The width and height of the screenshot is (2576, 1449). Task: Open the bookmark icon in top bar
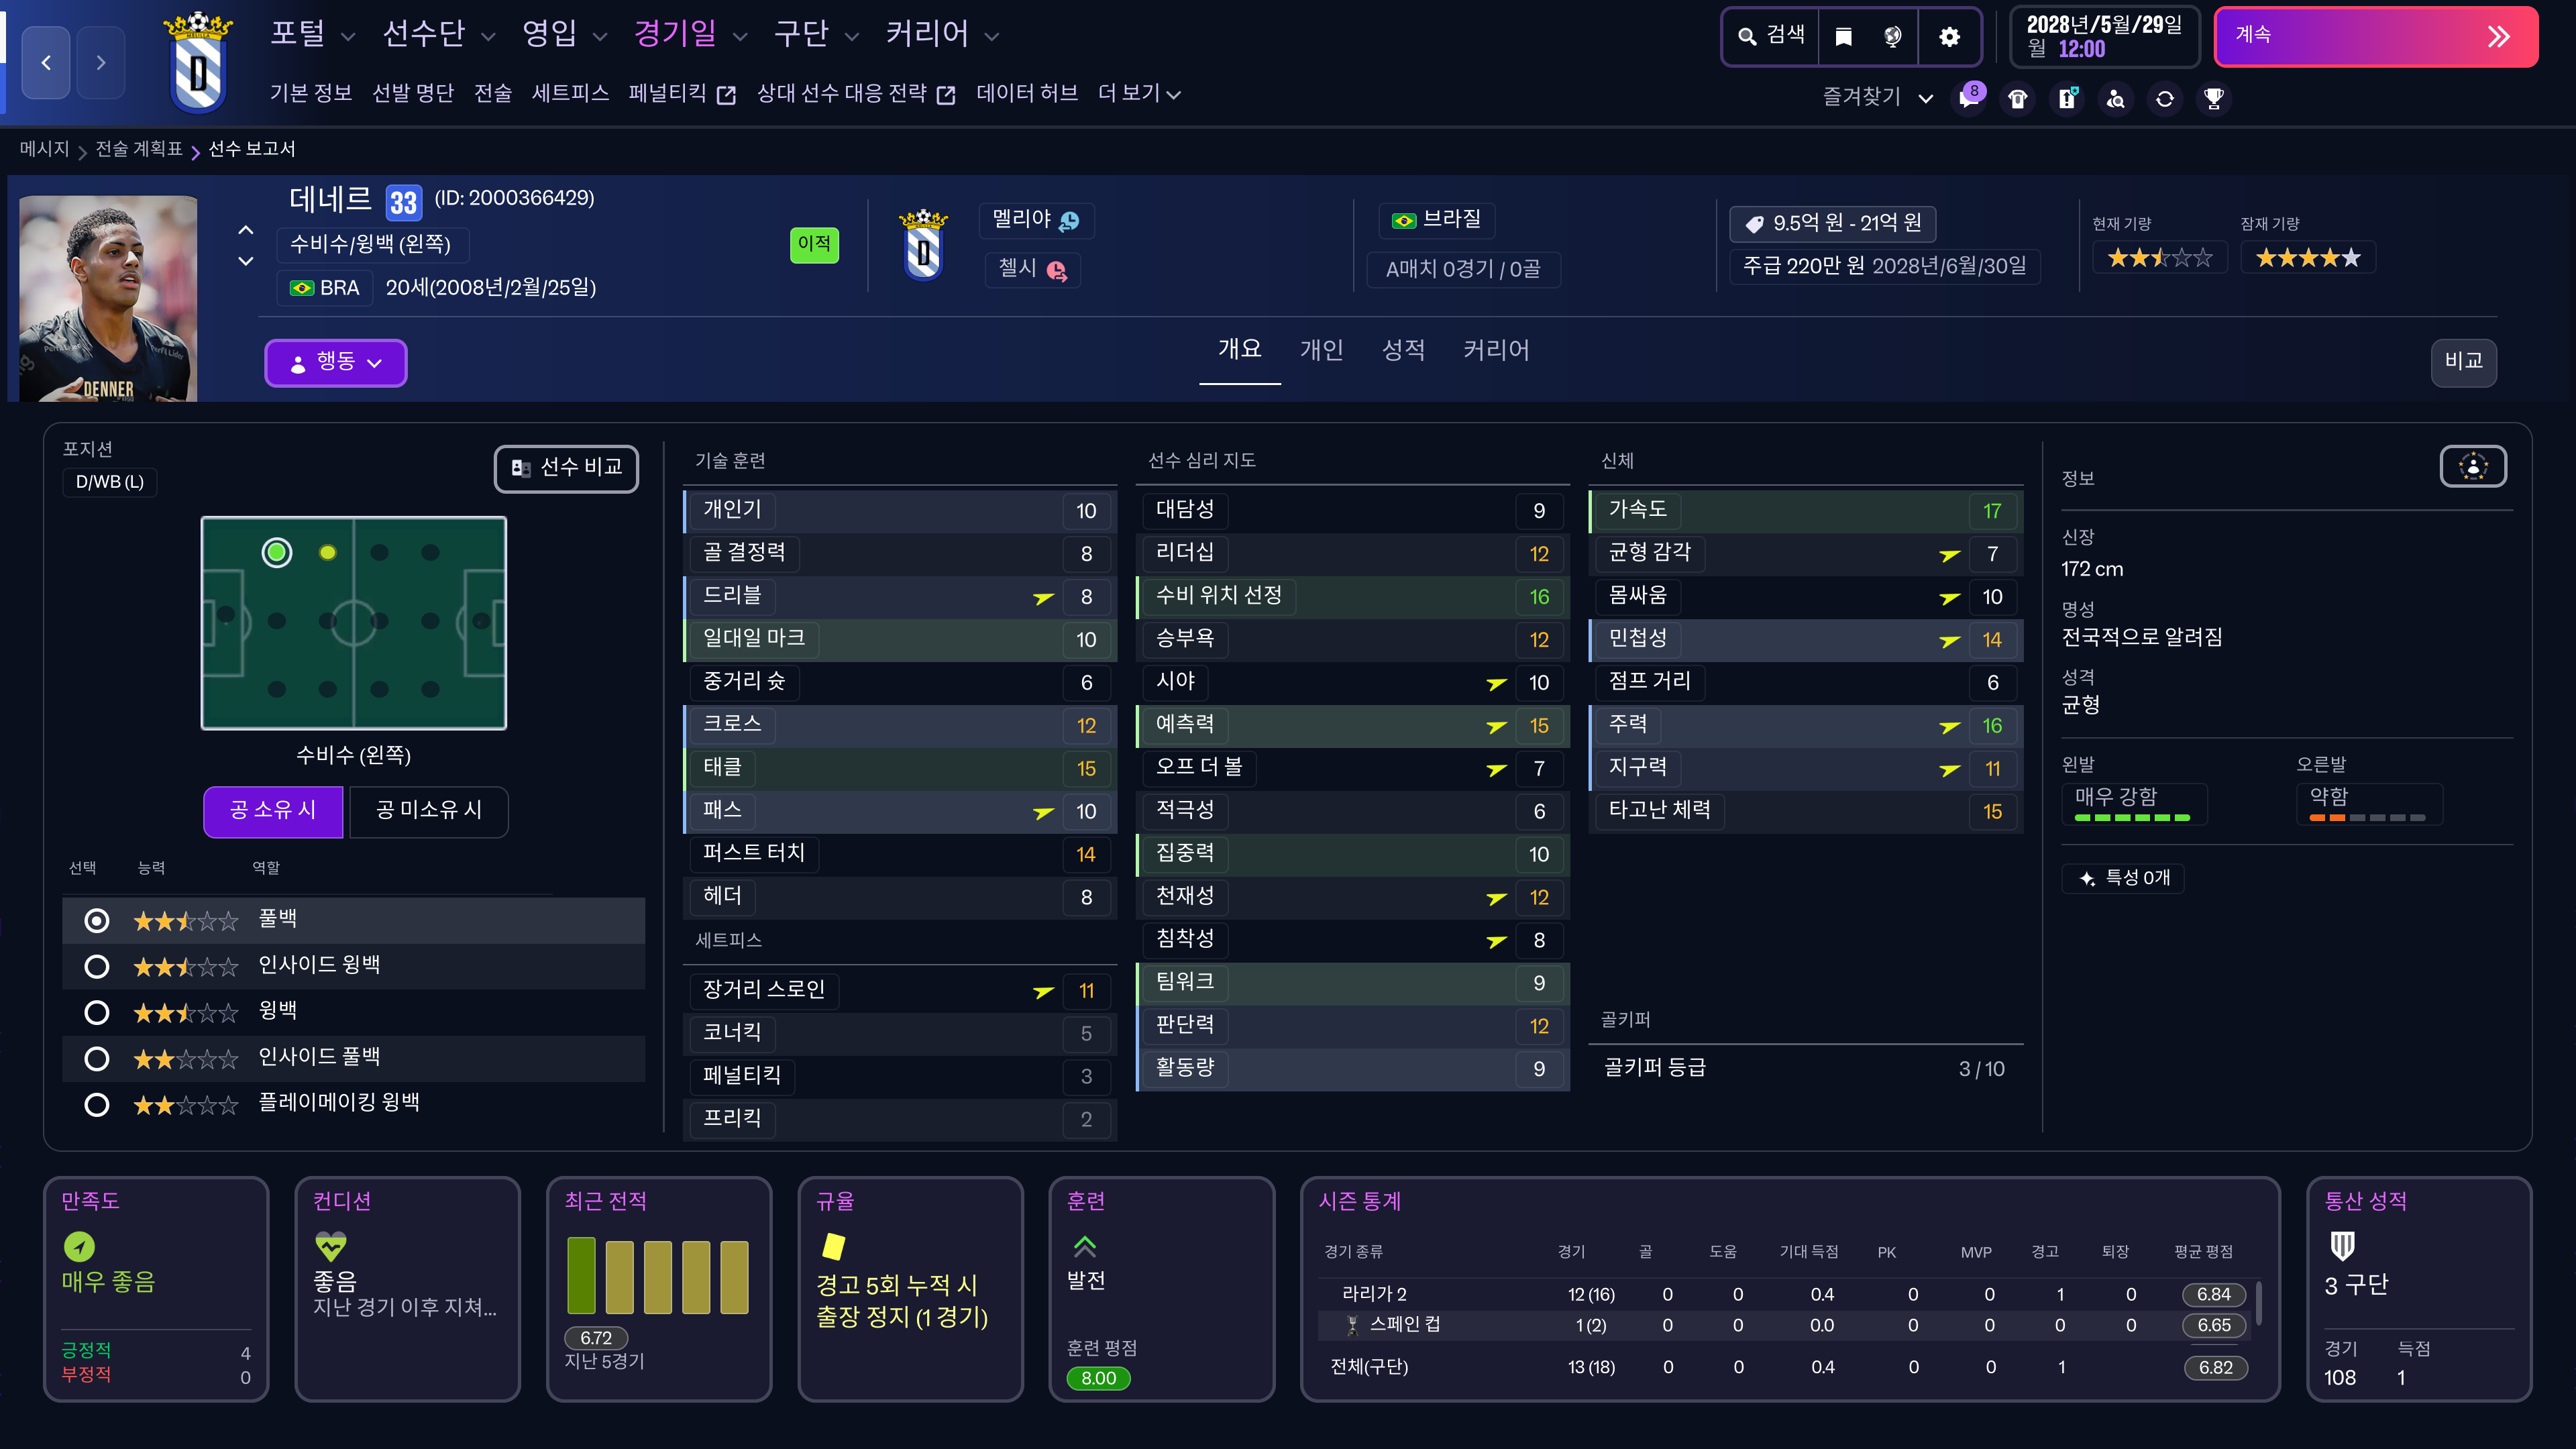pos(1843,37)
